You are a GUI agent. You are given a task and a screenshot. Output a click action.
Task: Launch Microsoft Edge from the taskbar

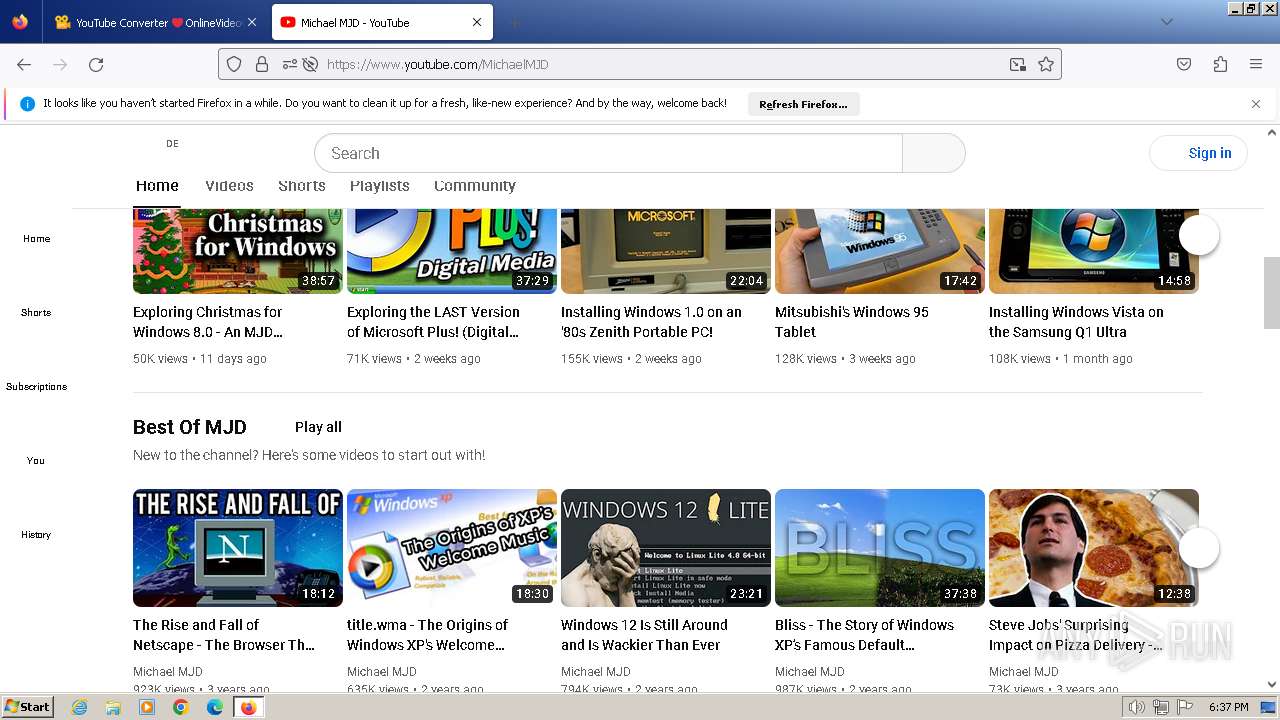coord(215,707)
